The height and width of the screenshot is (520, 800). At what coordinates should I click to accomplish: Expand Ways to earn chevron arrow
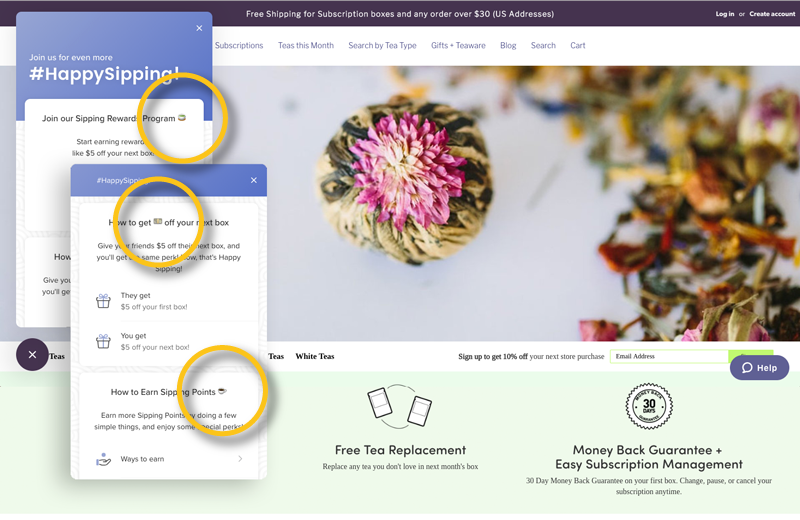click(240, 459)
